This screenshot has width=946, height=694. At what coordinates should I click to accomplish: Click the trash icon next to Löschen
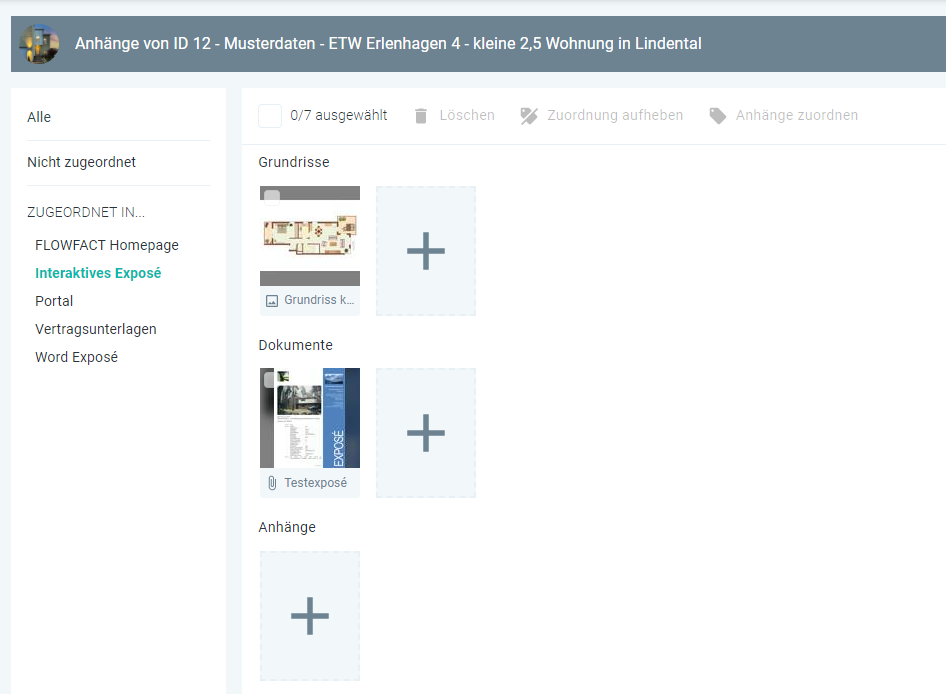421,116
